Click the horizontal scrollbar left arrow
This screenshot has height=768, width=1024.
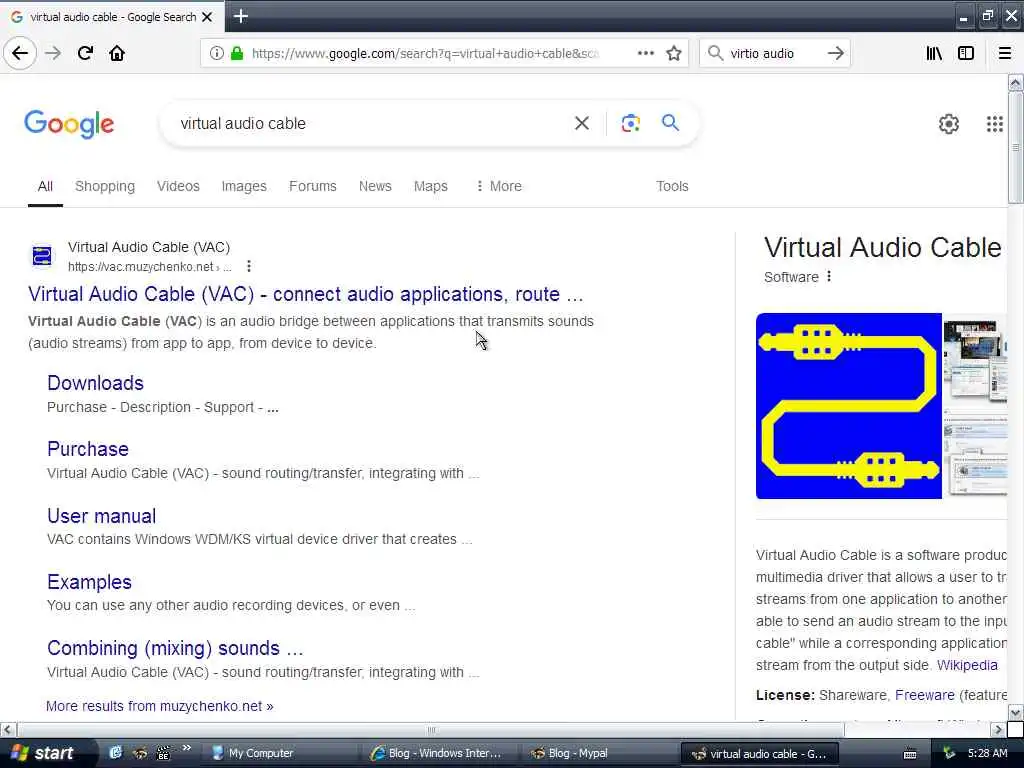8,729
